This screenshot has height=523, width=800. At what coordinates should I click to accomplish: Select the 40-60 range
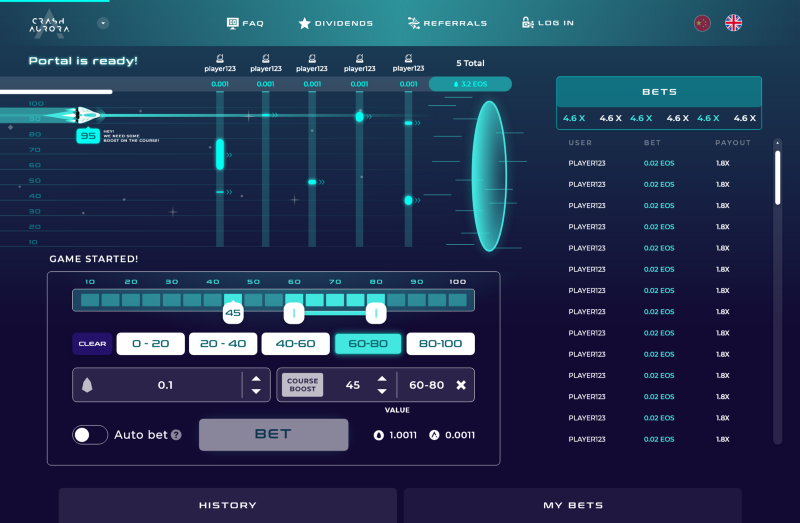point(295,344)
